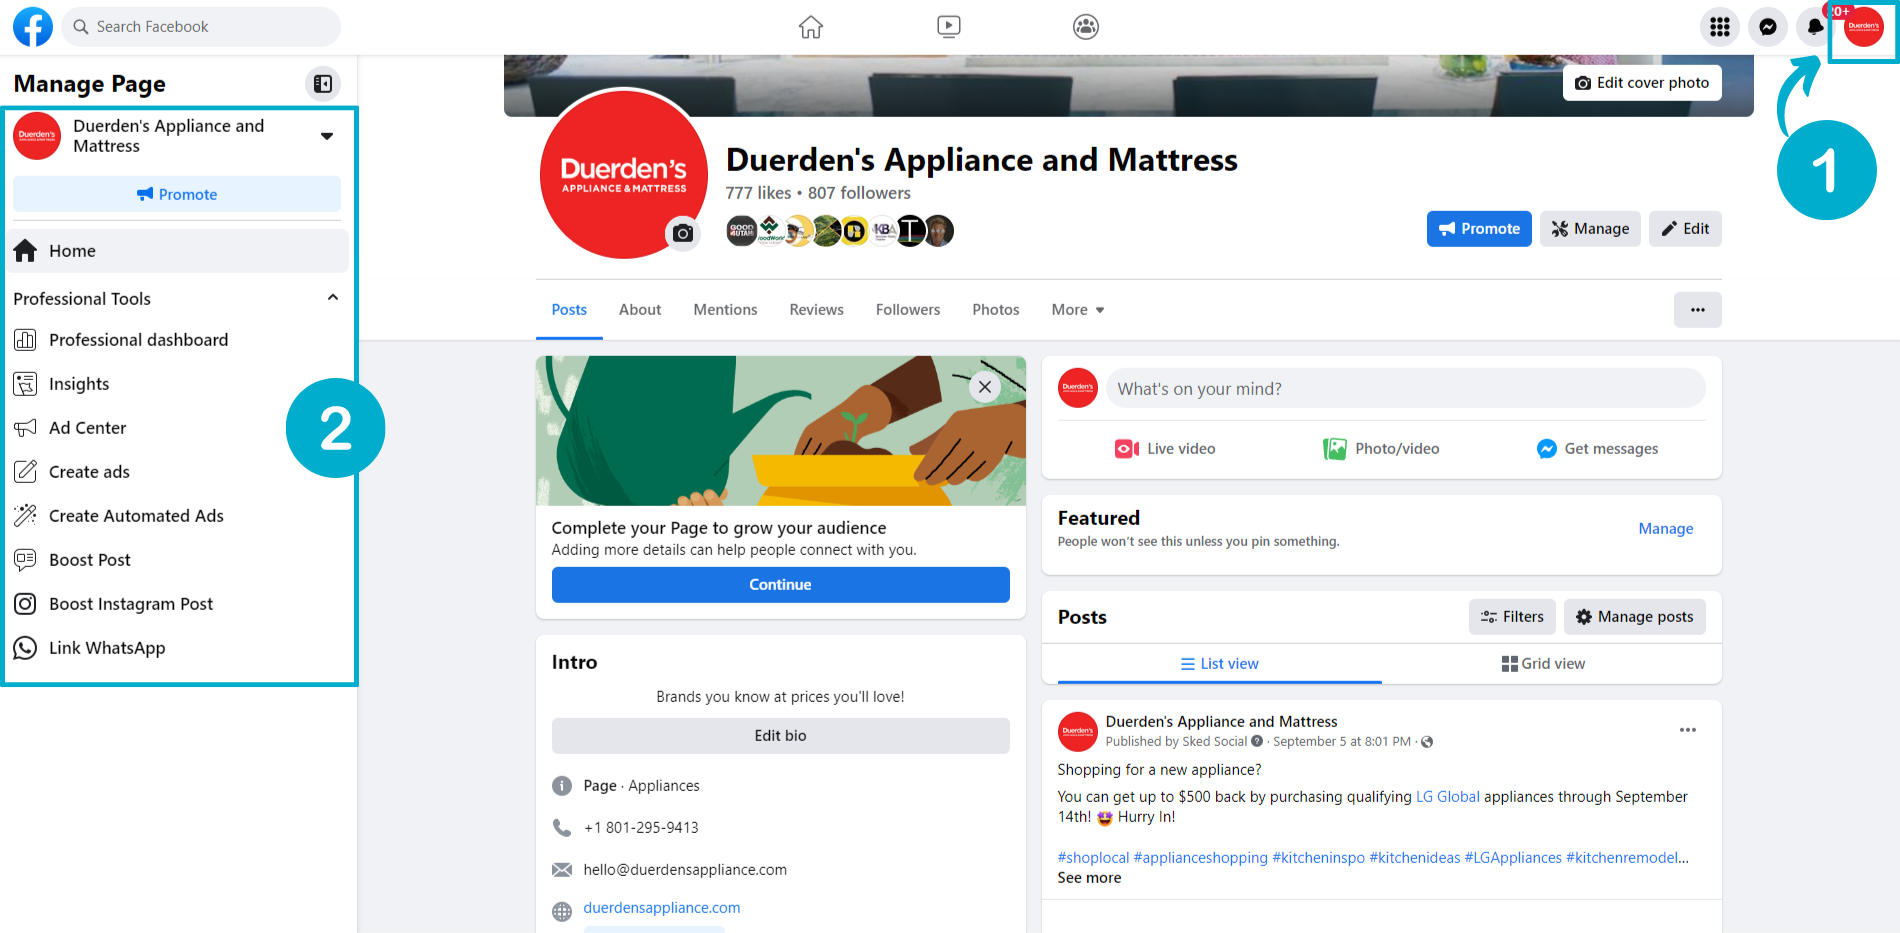Add a Photo/video to post
Viewport: 1900px width, 933px height.
pos(1381,449)
